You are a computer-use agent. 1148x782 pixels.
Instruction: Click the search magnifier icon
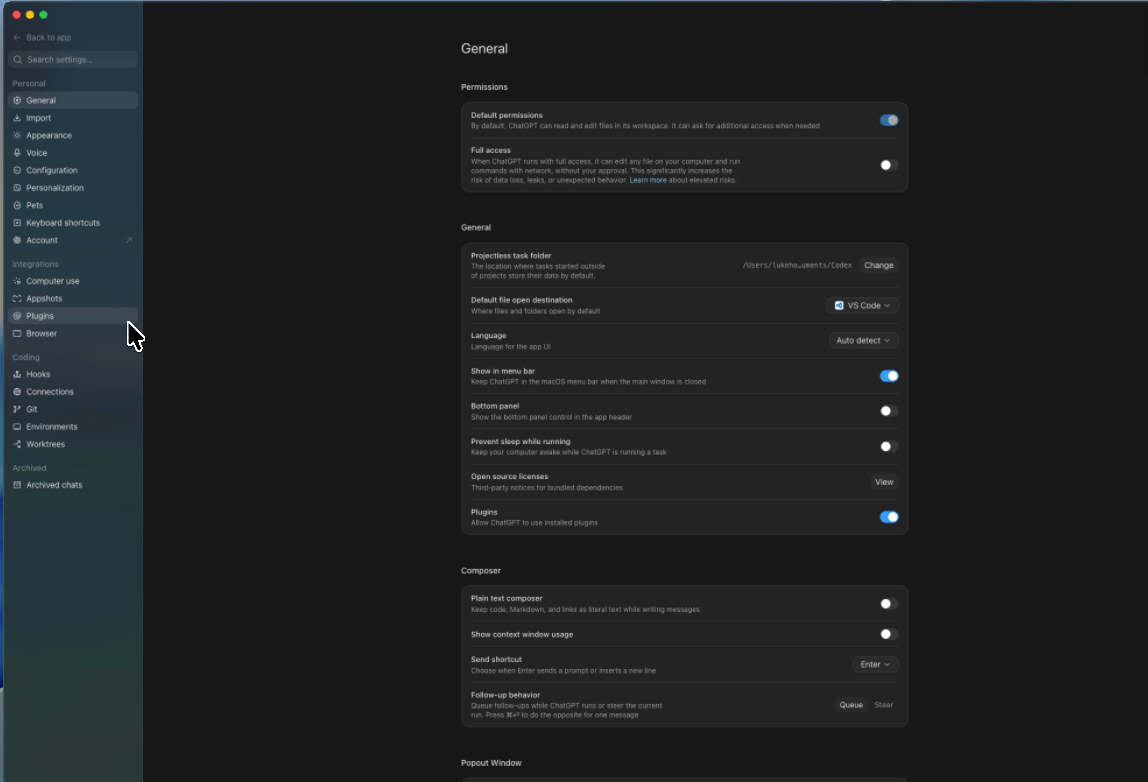click(x=18, y=59)
